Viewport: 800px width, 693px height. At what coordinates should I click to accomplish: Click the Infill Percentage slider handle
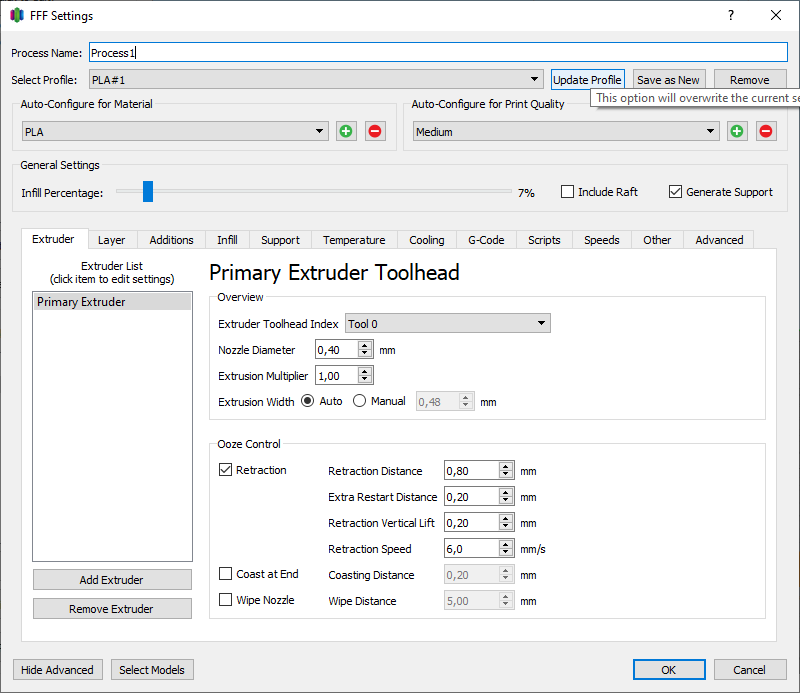pos(147,191)
